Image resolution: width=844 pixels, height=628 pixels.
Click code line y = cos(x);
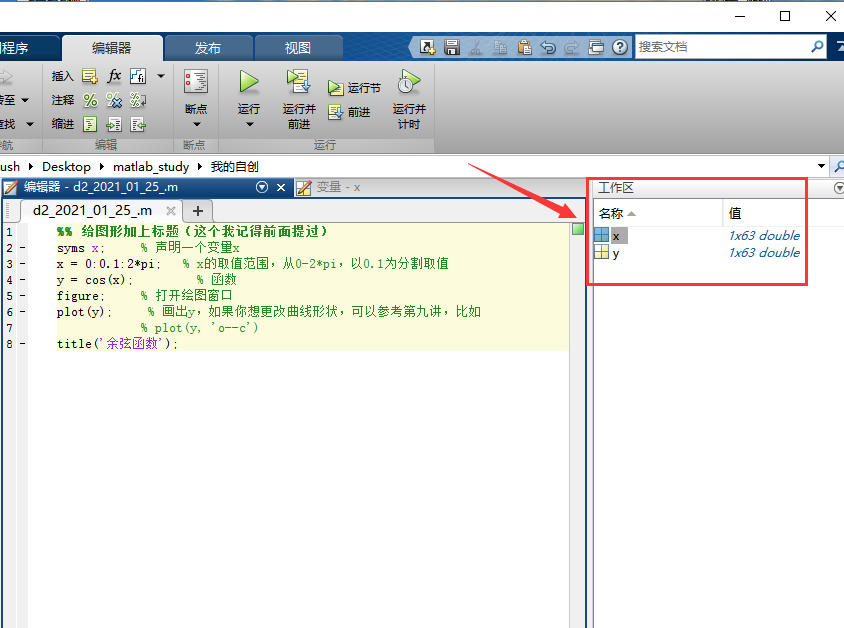94,280
